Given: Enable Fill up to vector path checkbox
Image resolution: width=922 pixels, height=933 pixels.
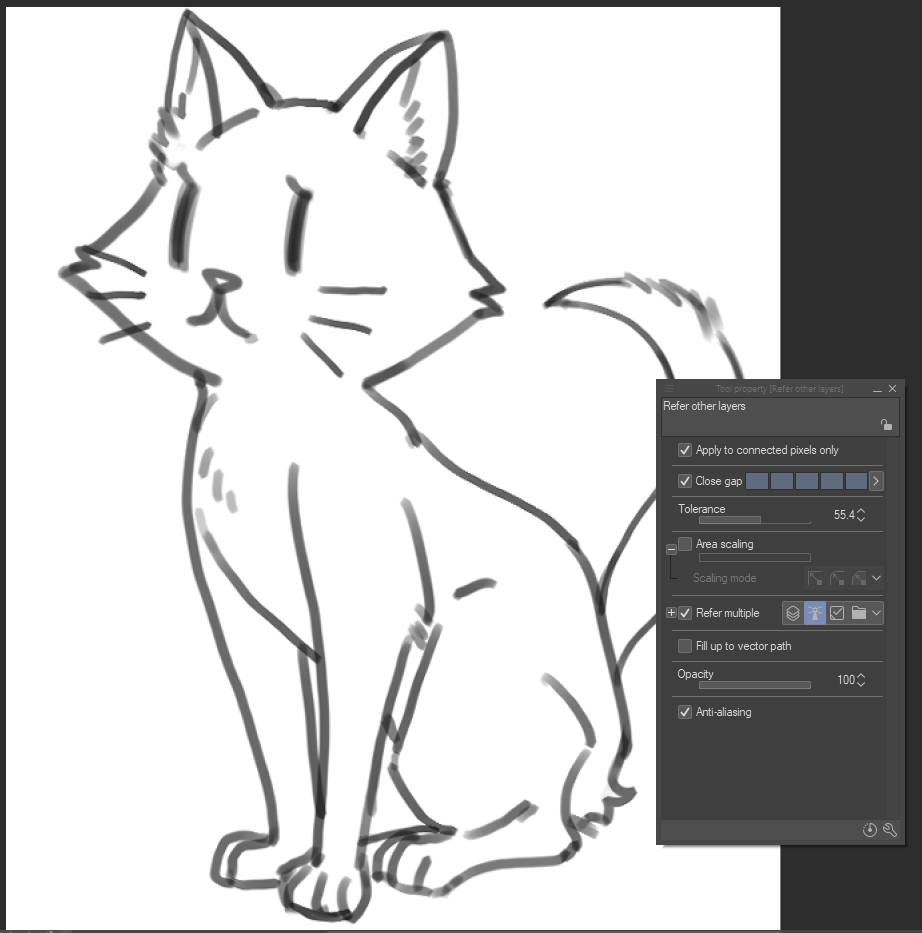Looking at the screenshot, I should (x=685, y=646).
